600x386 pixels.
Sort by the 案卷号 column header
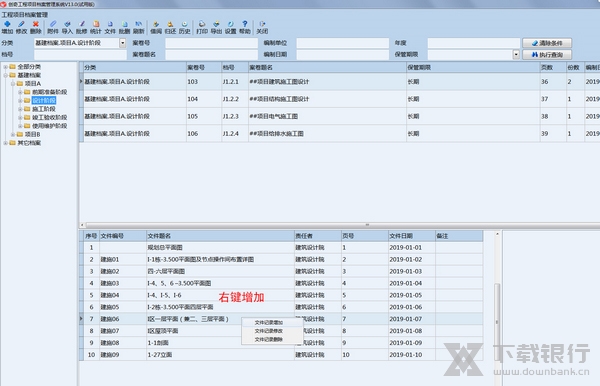point(204,67)
